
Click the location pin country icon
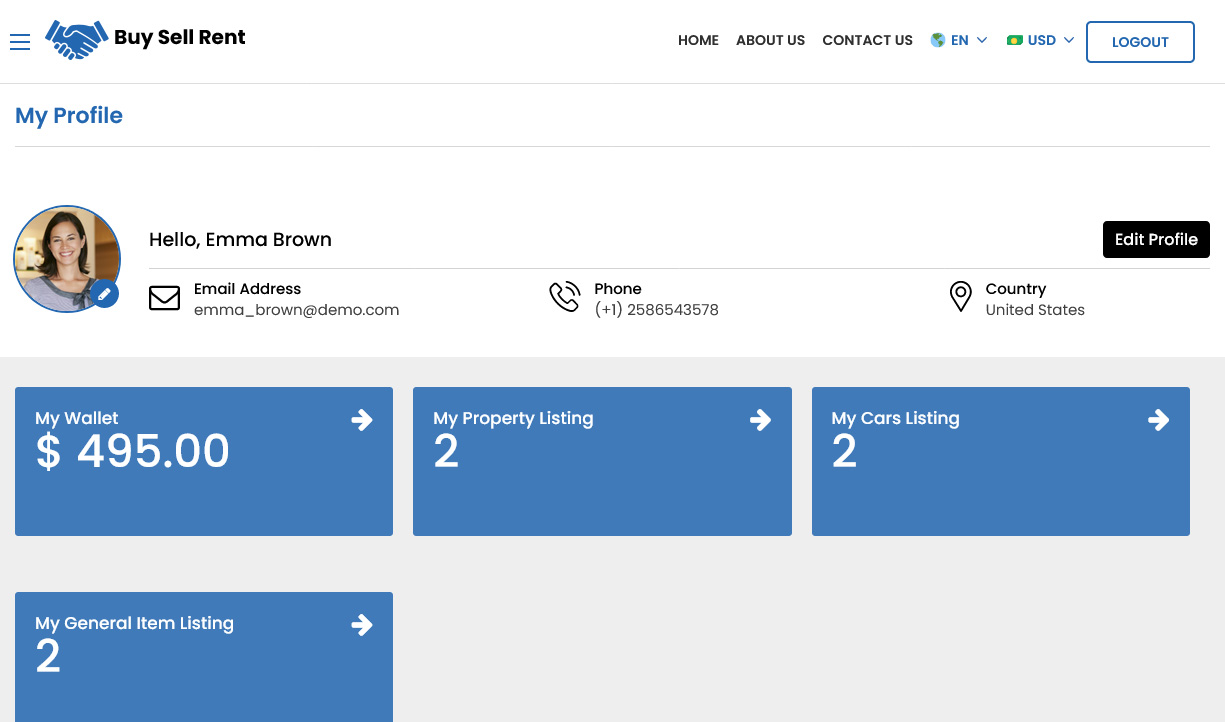point(960,297)
